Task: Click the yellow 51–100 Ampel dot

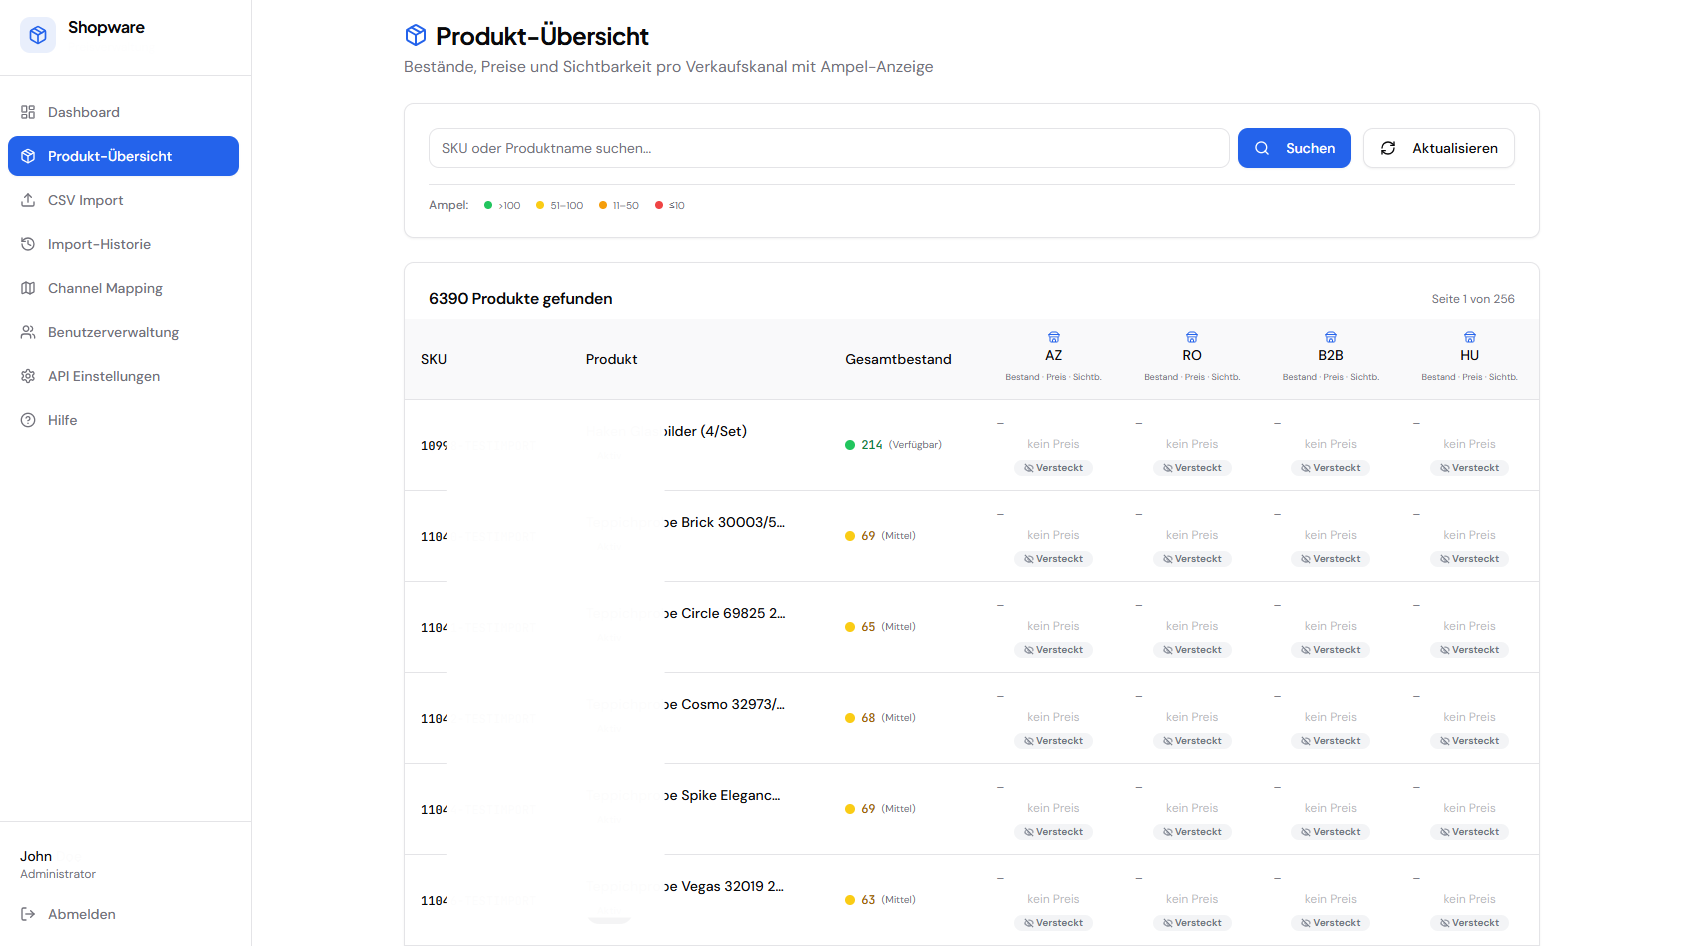Action: click(x=540, y=205)
